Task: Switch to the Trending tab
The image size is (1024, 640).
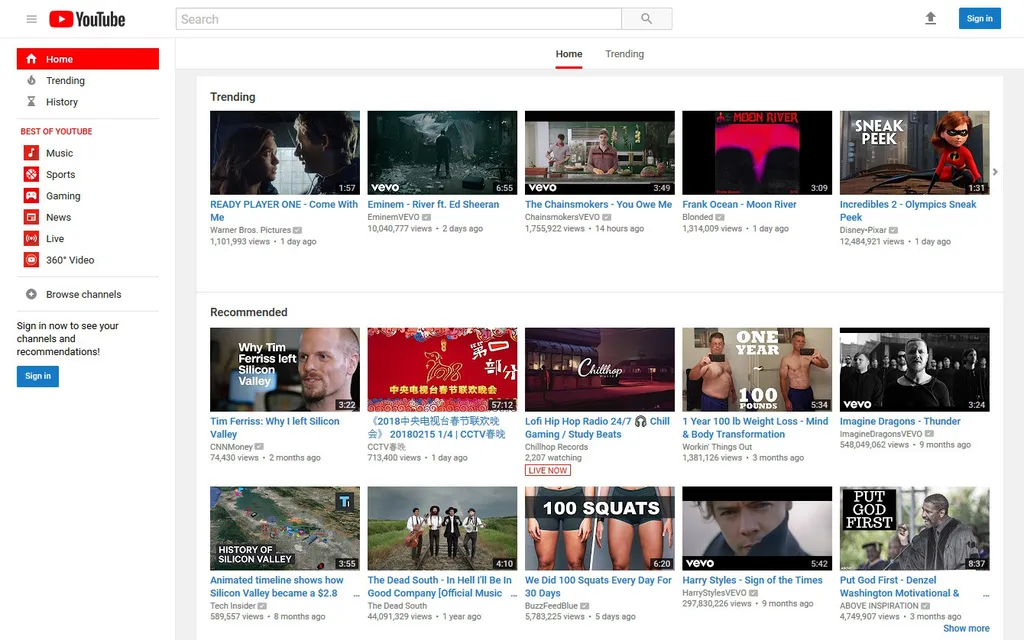Action: click(624, 54)
